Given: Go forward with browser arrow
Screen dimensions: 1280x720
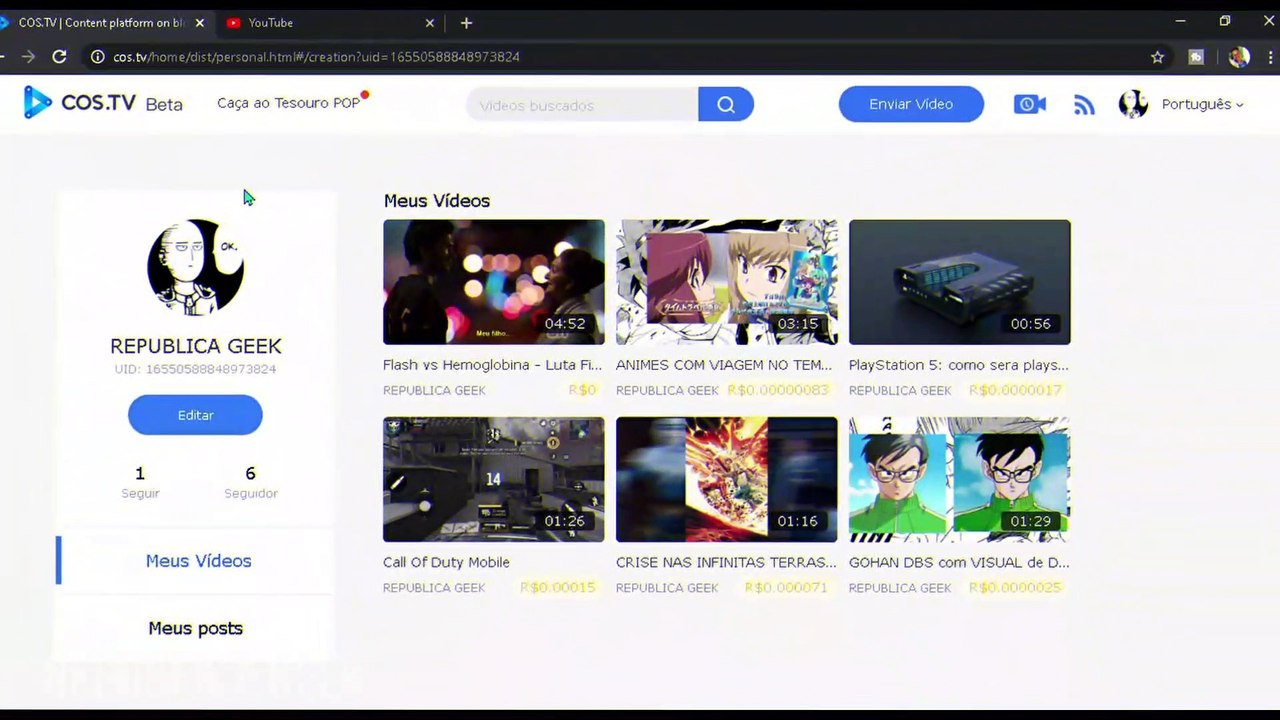Looking at the screenshot, I should point(27,57).
